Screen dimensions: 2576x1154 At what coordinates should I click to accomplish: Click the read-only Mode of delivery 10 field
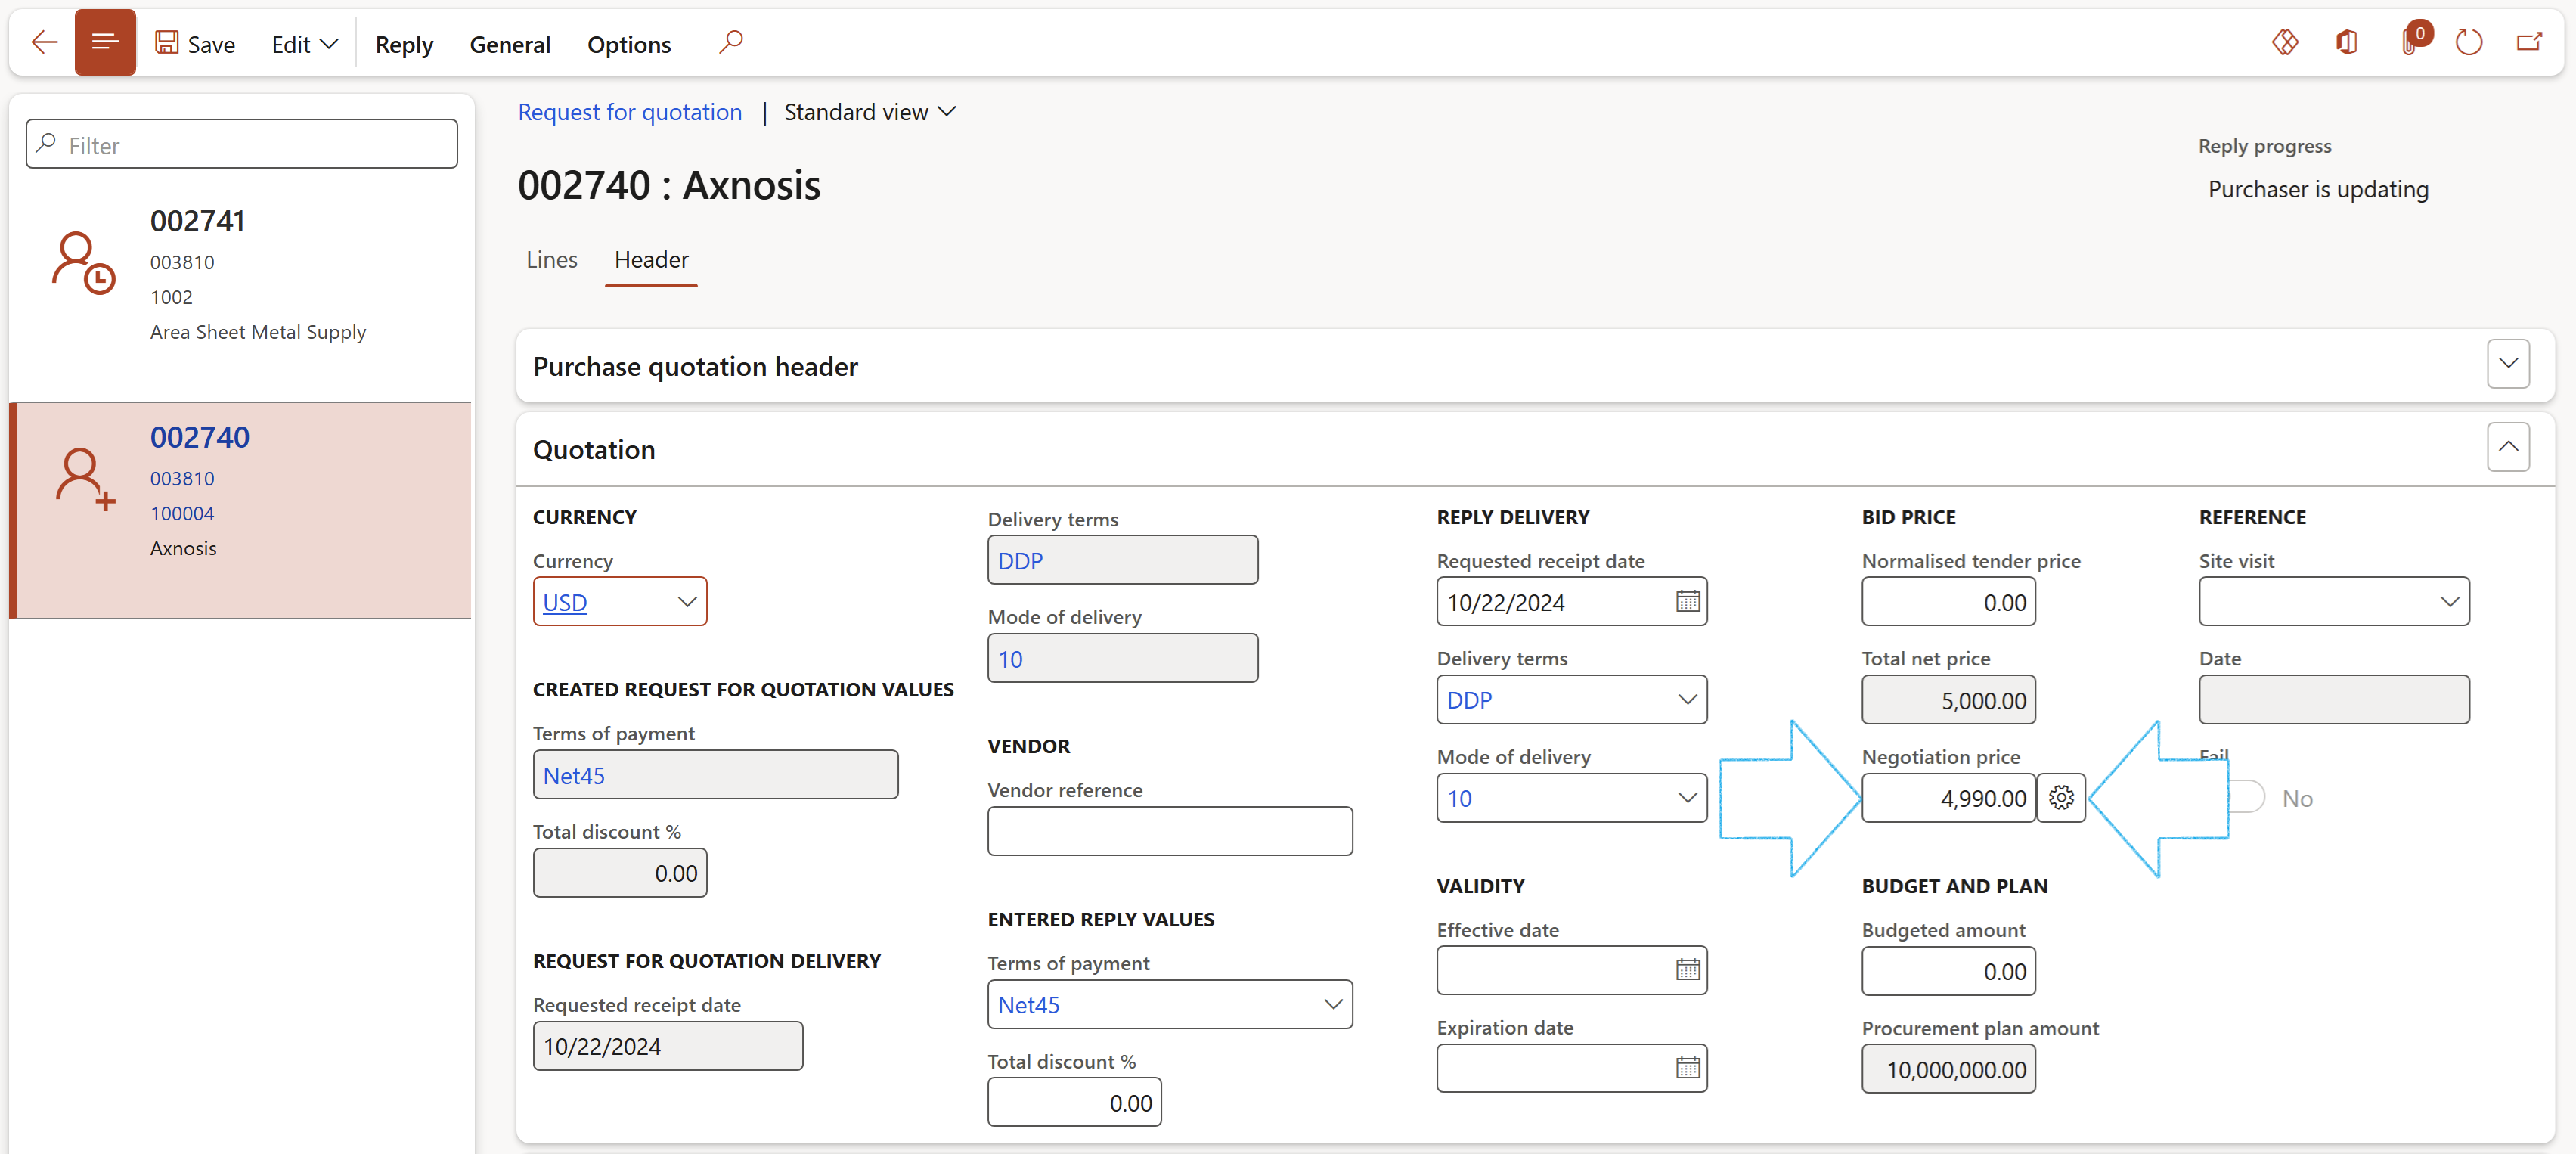(1123, 658)
